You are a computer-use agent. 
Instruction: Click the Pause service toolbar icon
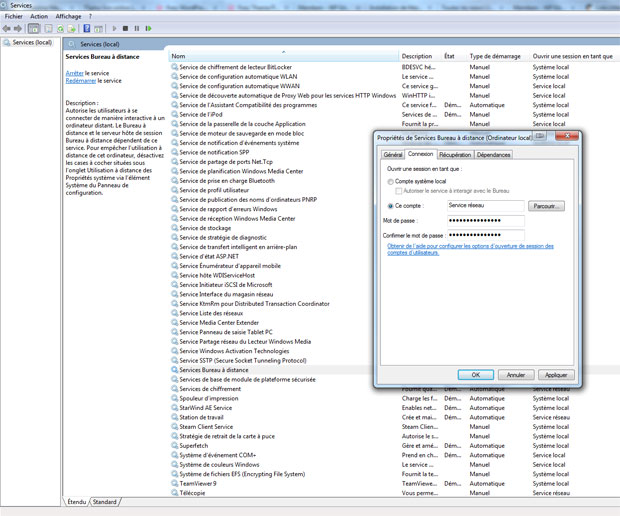(x=137, y=28)
